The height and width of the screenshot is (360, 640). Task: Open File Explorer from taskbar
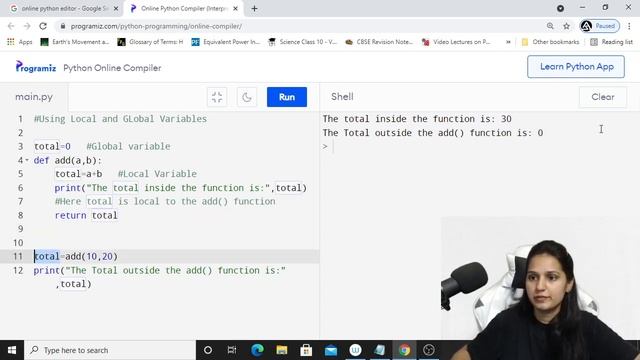282,350
